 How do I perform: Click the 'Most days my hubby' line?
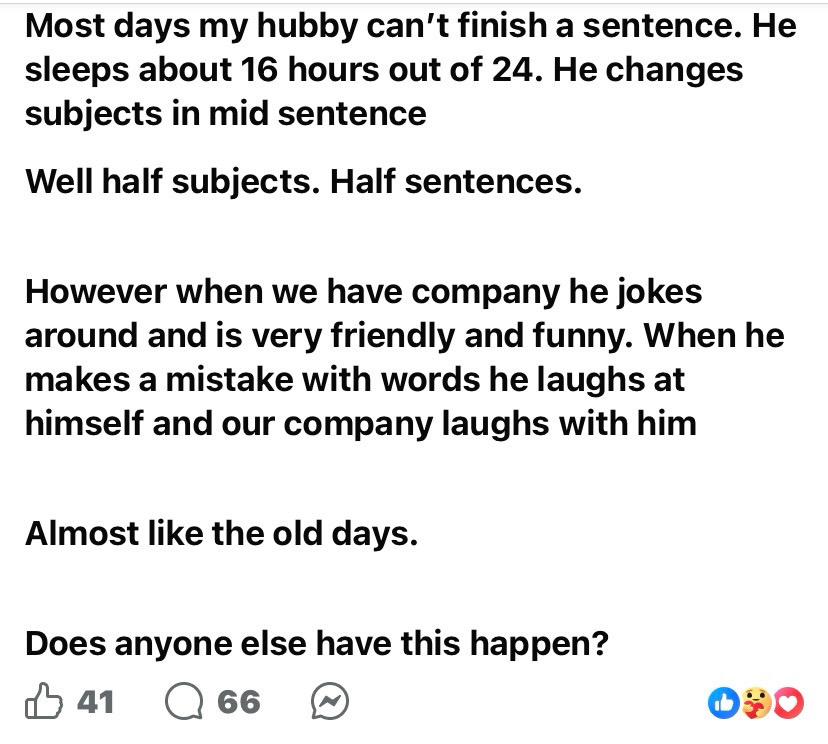click(410, 26)
